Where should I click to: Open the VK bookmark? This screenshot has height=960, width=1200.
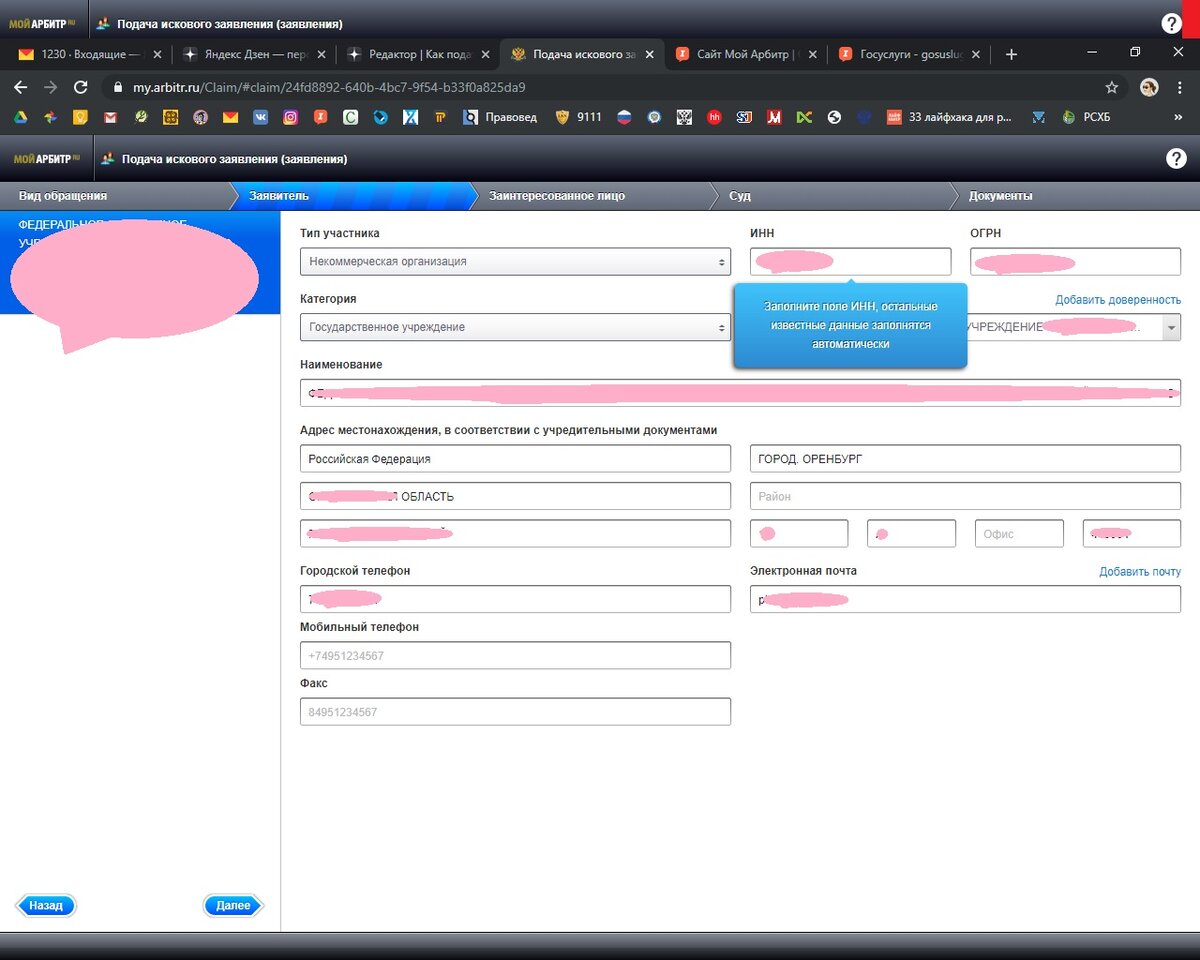pos(261,117)
